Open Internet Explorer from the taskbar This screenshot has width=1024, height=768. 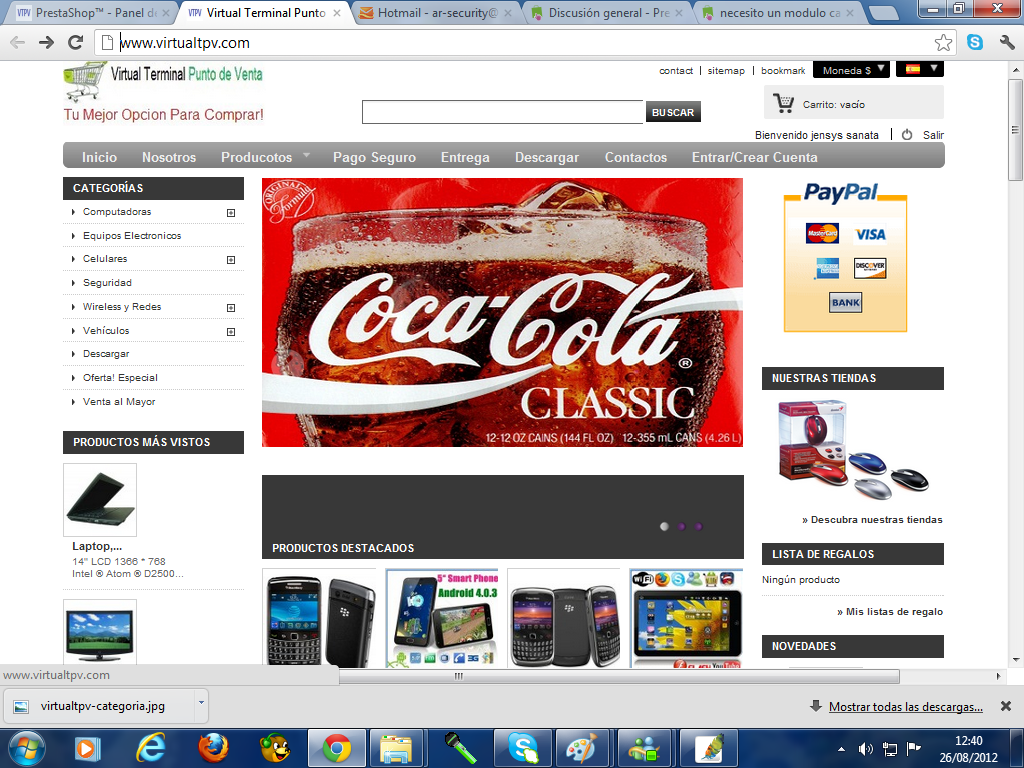(150, 748)
